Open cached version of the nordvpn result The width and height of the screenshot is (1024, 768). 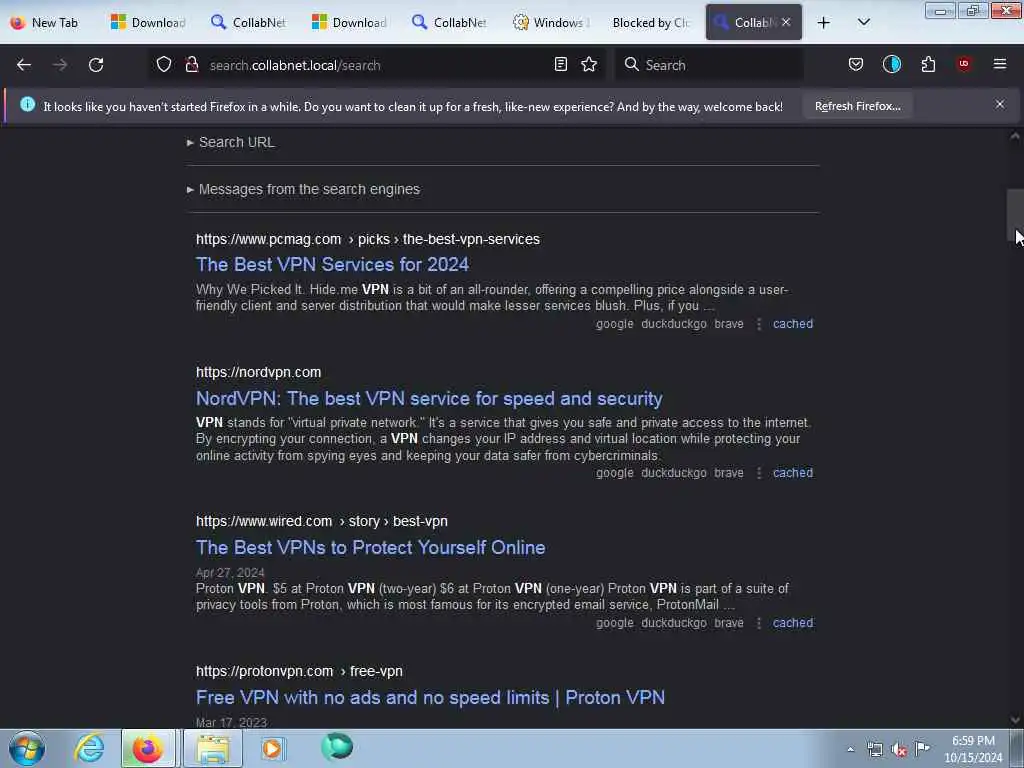point(793,473)
